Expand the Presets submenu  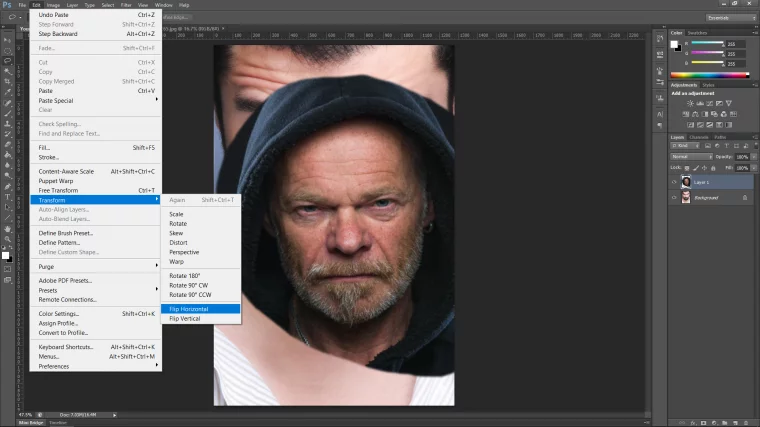(x=96, y=290)
